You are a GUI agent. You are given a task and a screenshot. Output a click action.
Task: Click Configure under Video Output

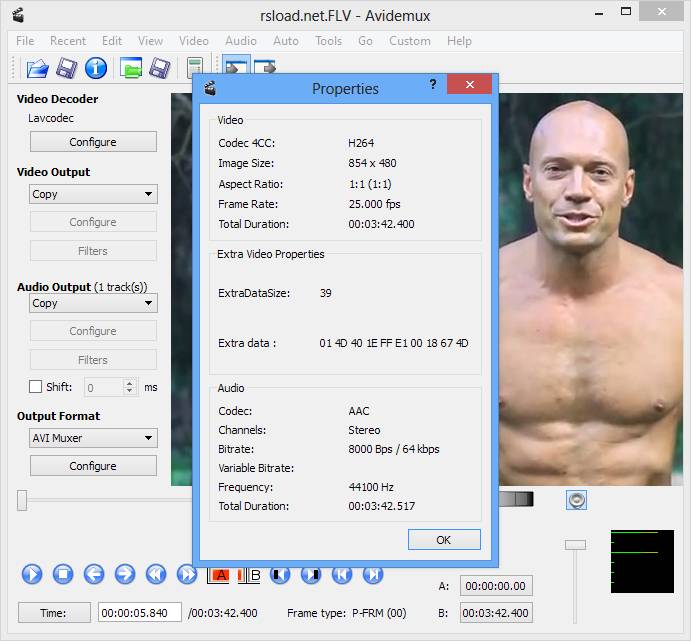coord(93,222)
